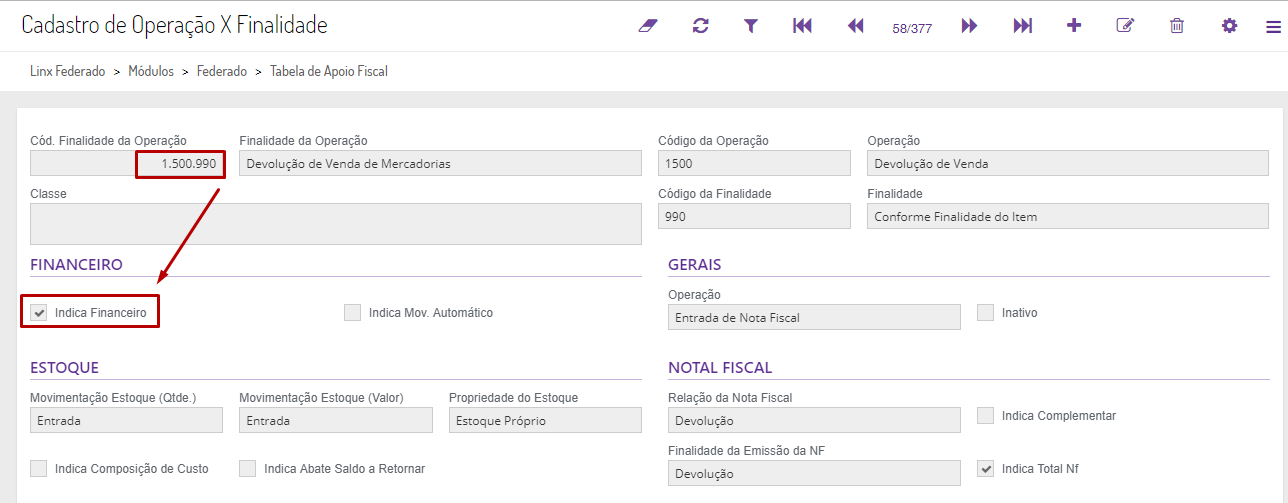
Task: Click the eraser clear-form icon
Action: pyautogui.click(x=648, y=26)
